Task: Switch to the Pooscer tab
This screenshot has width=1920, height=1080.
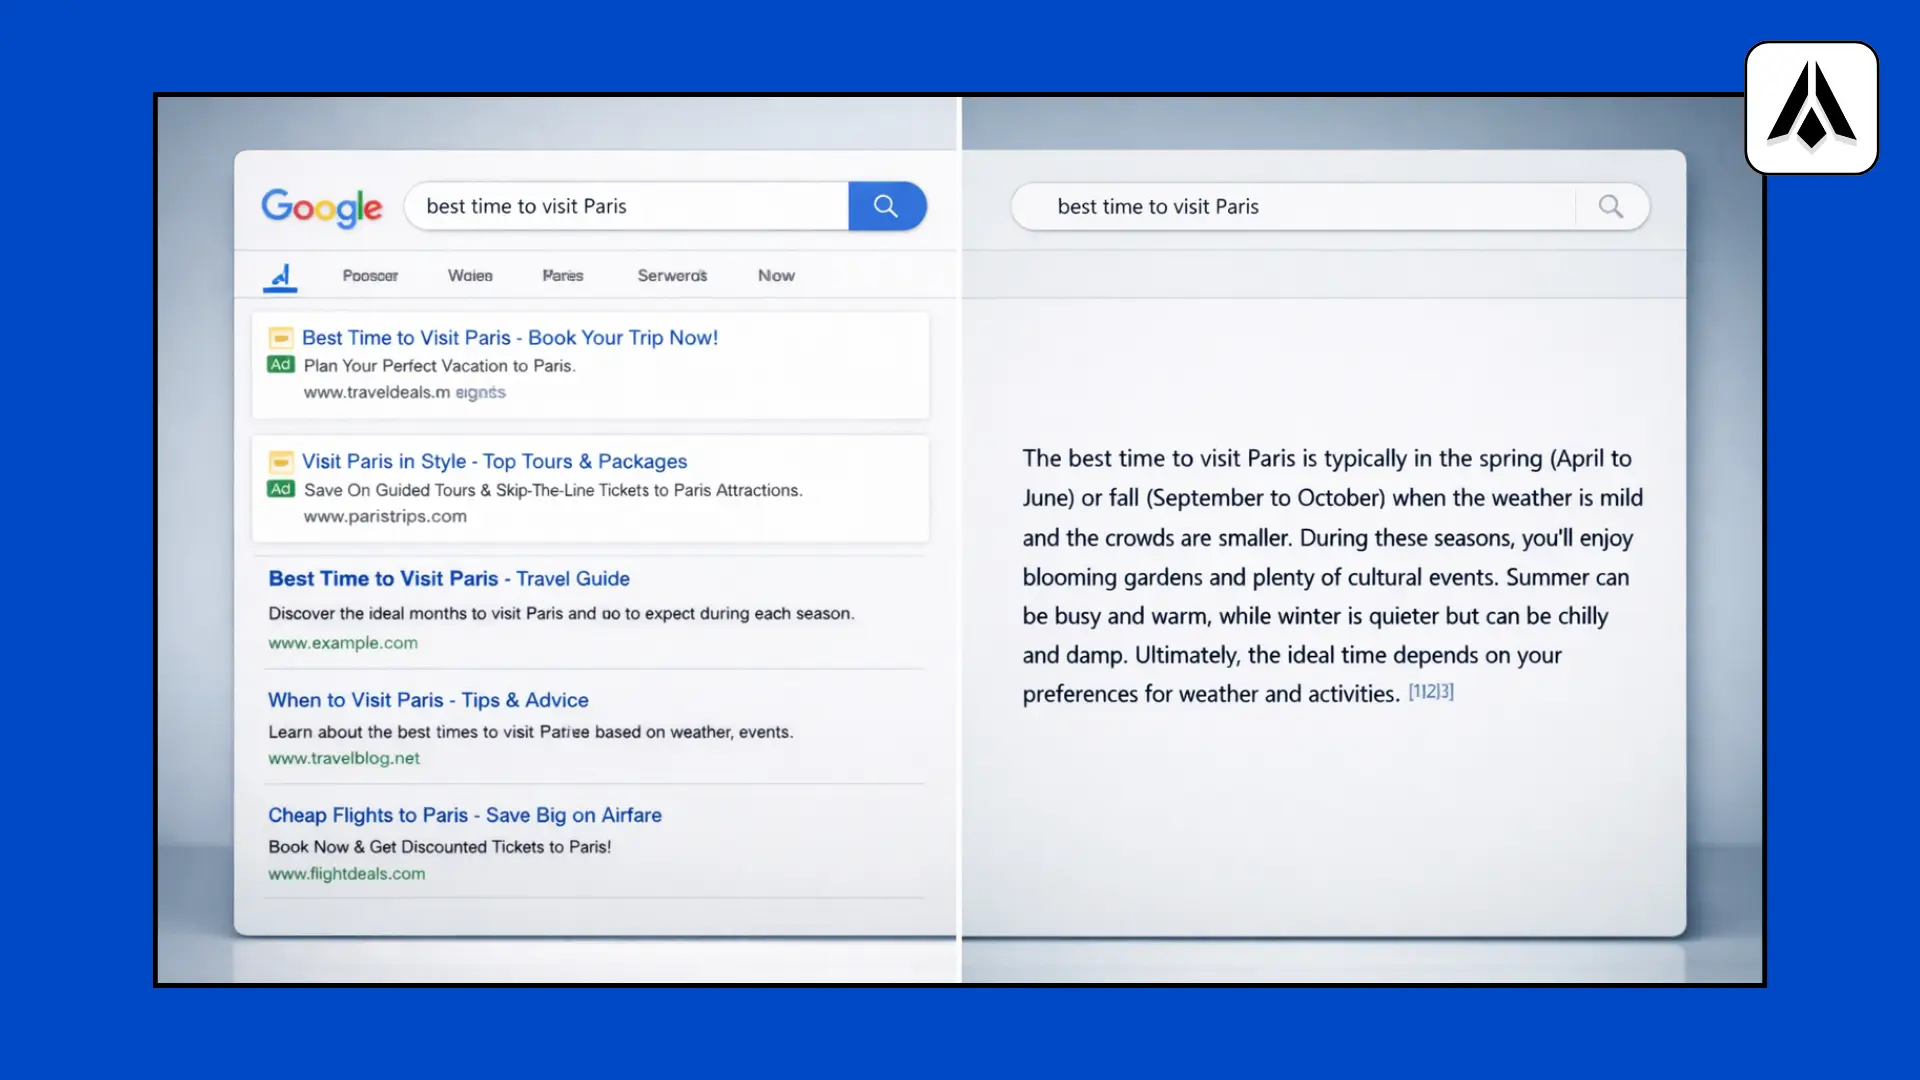Action: pyautogui.click(x=370, y=276)
